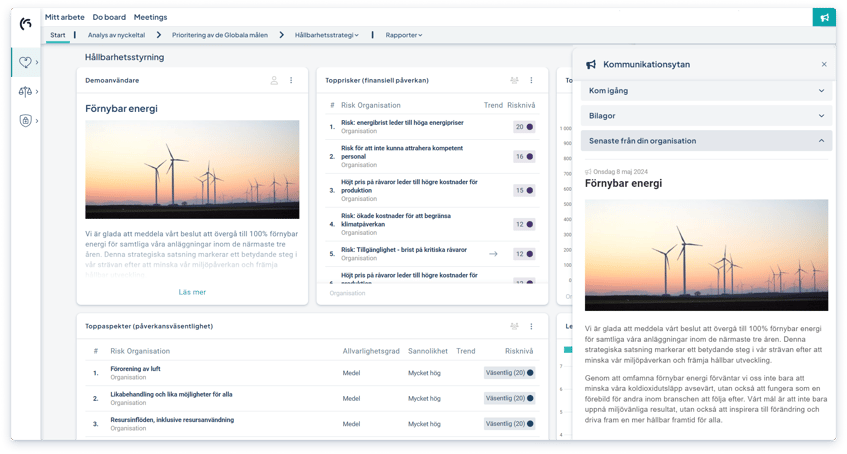
Task: Switch to the Do board menu
Action: pyautogui.click(x=109, y=17)
